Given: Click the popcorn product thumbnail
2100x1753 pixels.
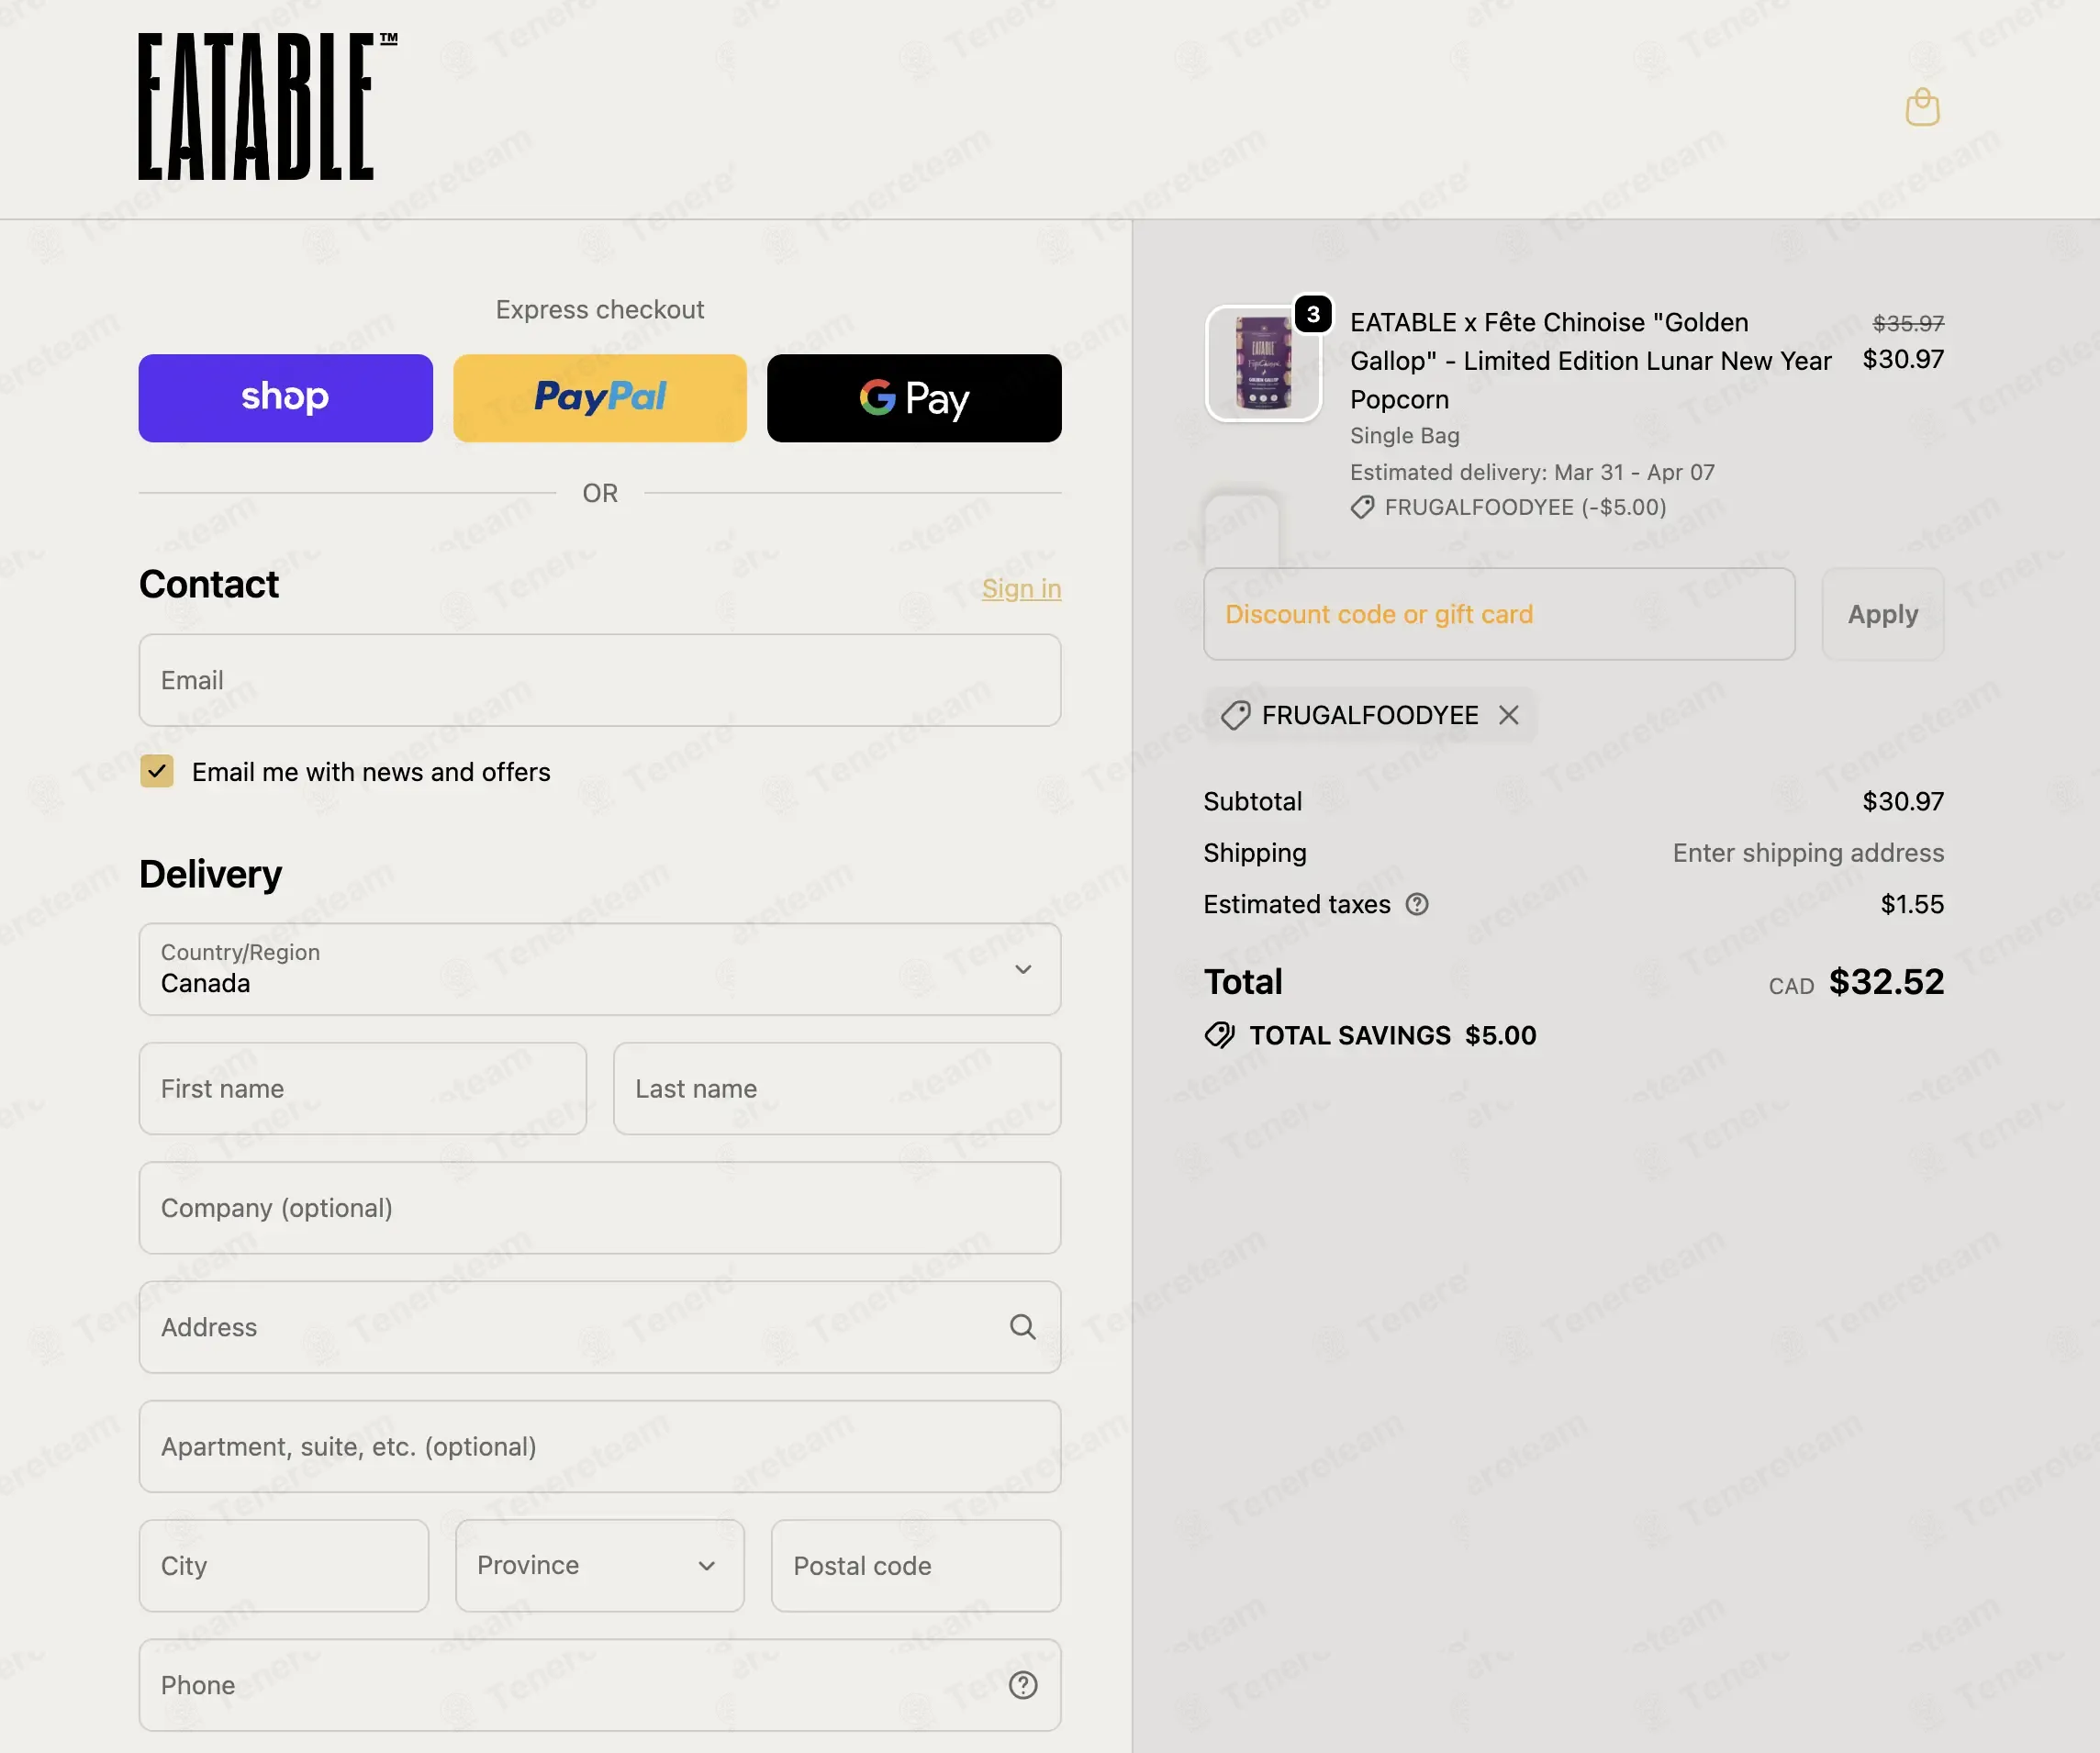Looking at the screenshot, I should pyautogui.click(x=1263, y=363).
